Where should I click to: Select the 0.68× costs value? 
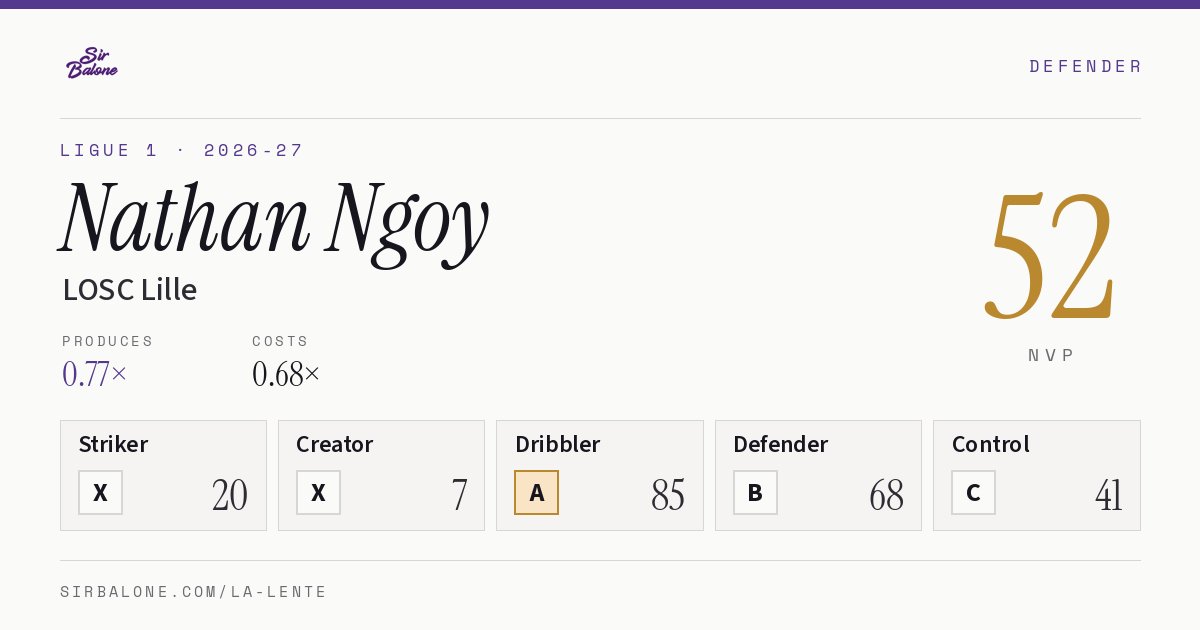pos(286,374)
